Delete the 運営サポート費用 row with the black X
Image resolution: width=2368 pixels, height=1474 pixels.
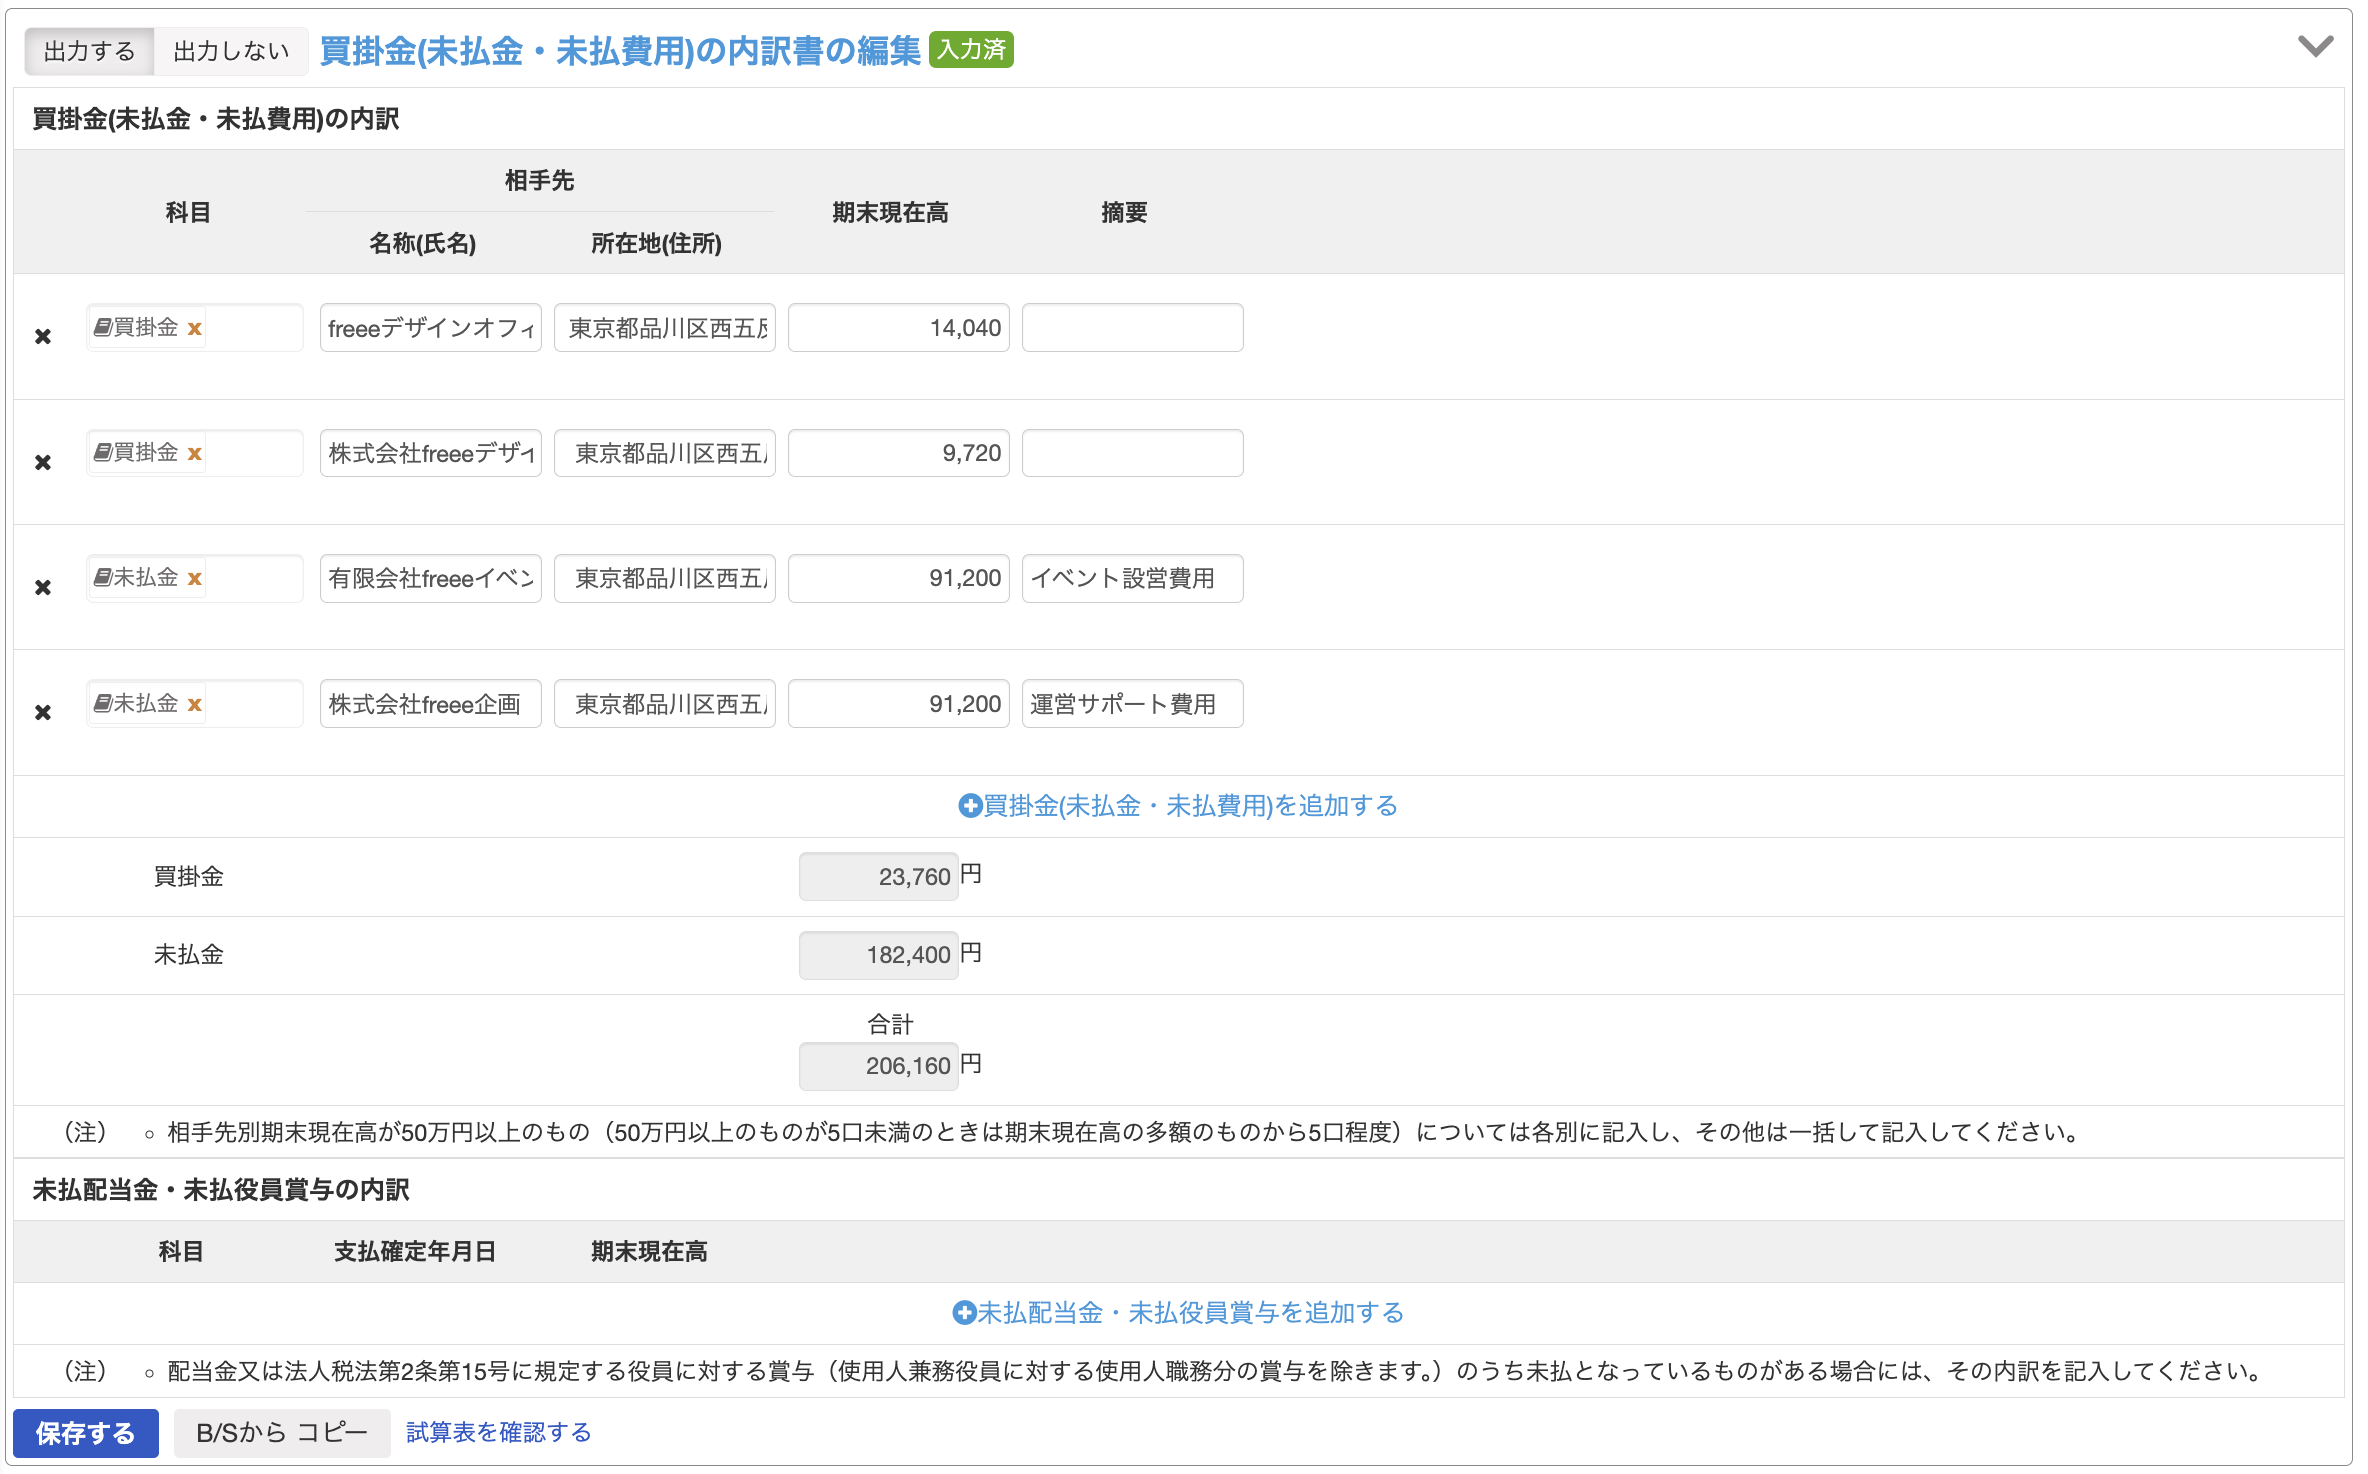coord(43,713)
